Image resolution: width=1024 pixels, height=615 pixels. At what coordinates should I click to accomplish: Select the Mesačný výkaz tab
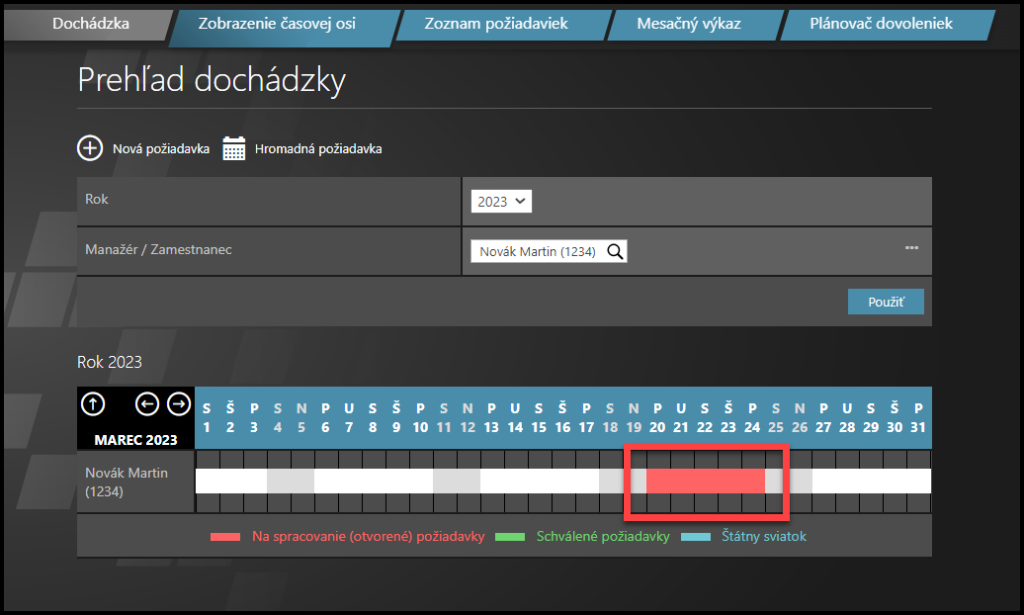point(688,24)
